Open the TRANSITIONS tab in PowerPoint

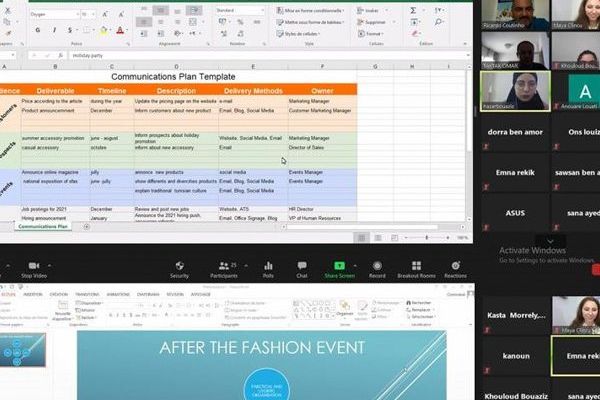[87, 295]
